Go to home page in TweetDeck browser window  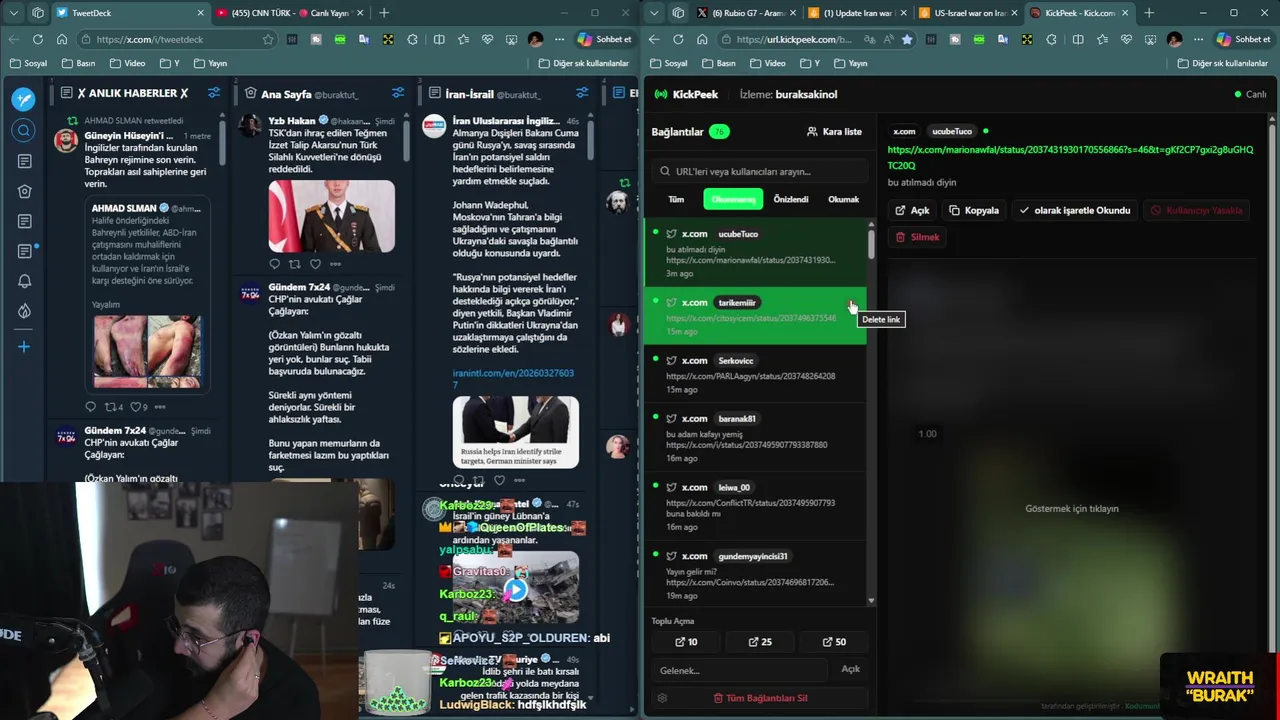(x=61, y=39)
